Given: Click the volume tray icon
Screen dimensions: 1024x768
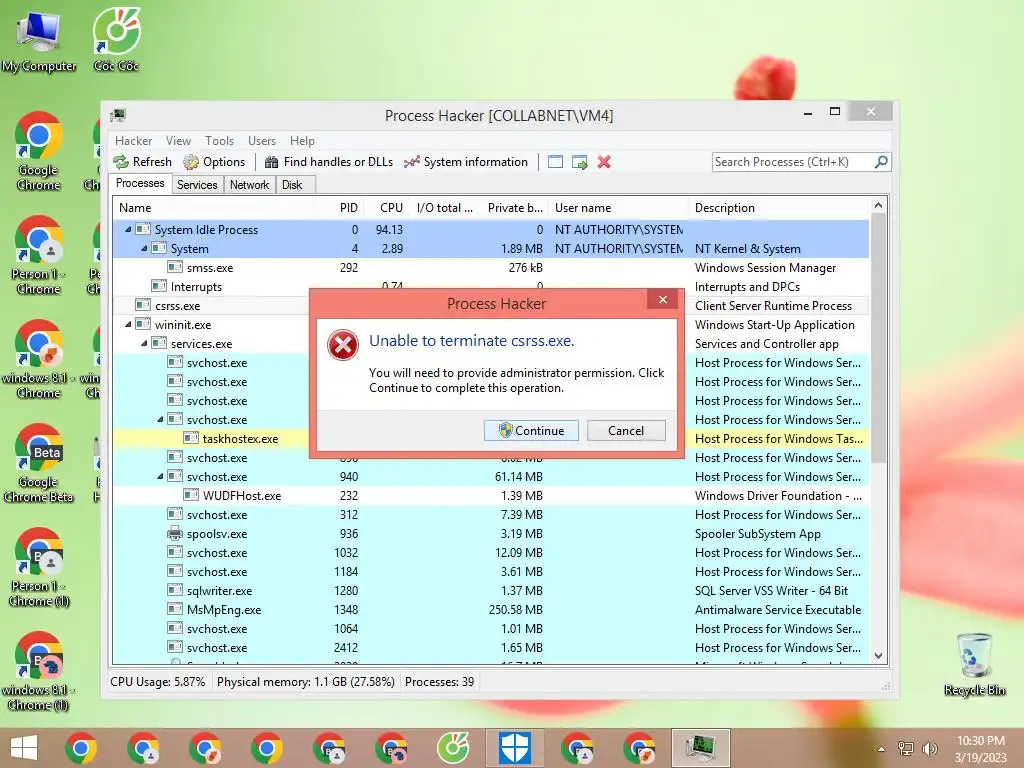Looking at the screenshot, I should coord(929,748).
